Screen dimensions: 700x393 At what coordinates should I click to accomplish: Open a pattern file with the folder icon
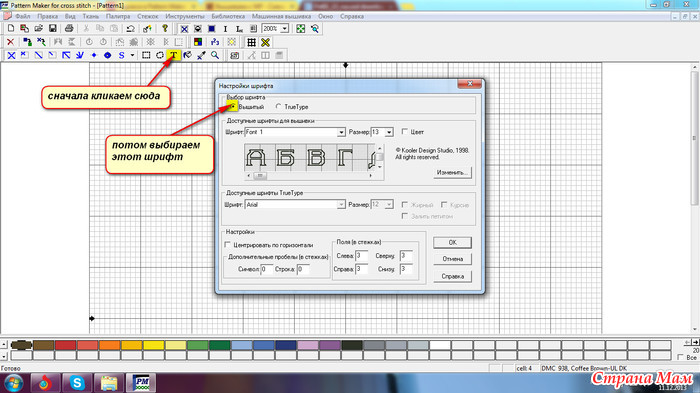39,29
